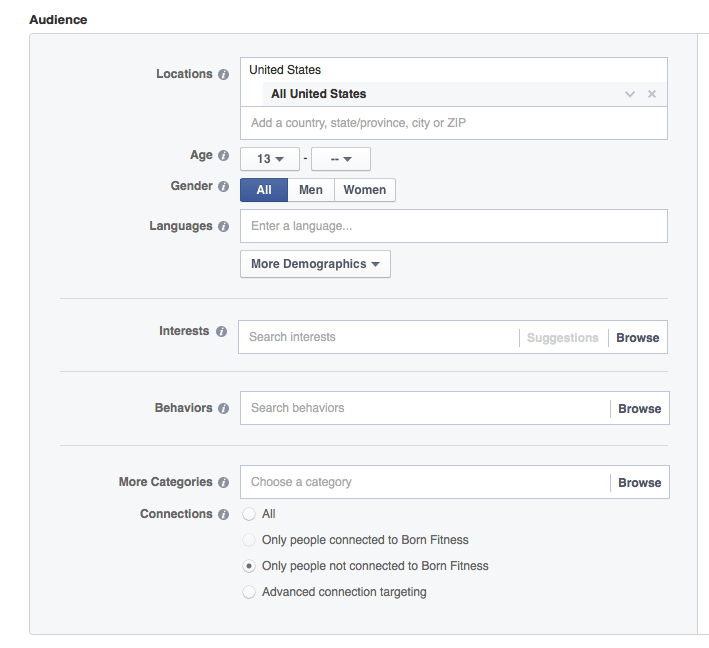Click the info icon beside Age
Image resolution: width=709 pixels, height=648 pixels.
223,156
